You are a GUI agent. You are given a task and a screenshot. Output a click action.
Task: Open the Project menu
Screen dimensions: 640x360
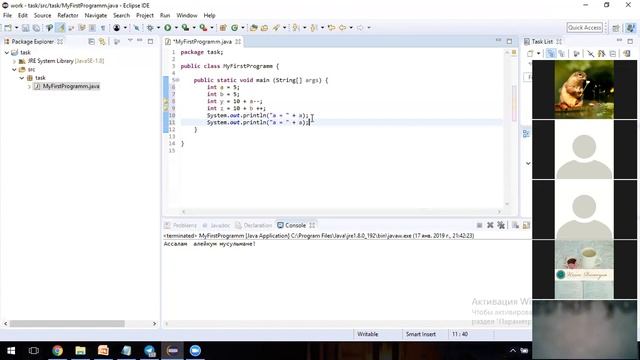pos(144,16)
